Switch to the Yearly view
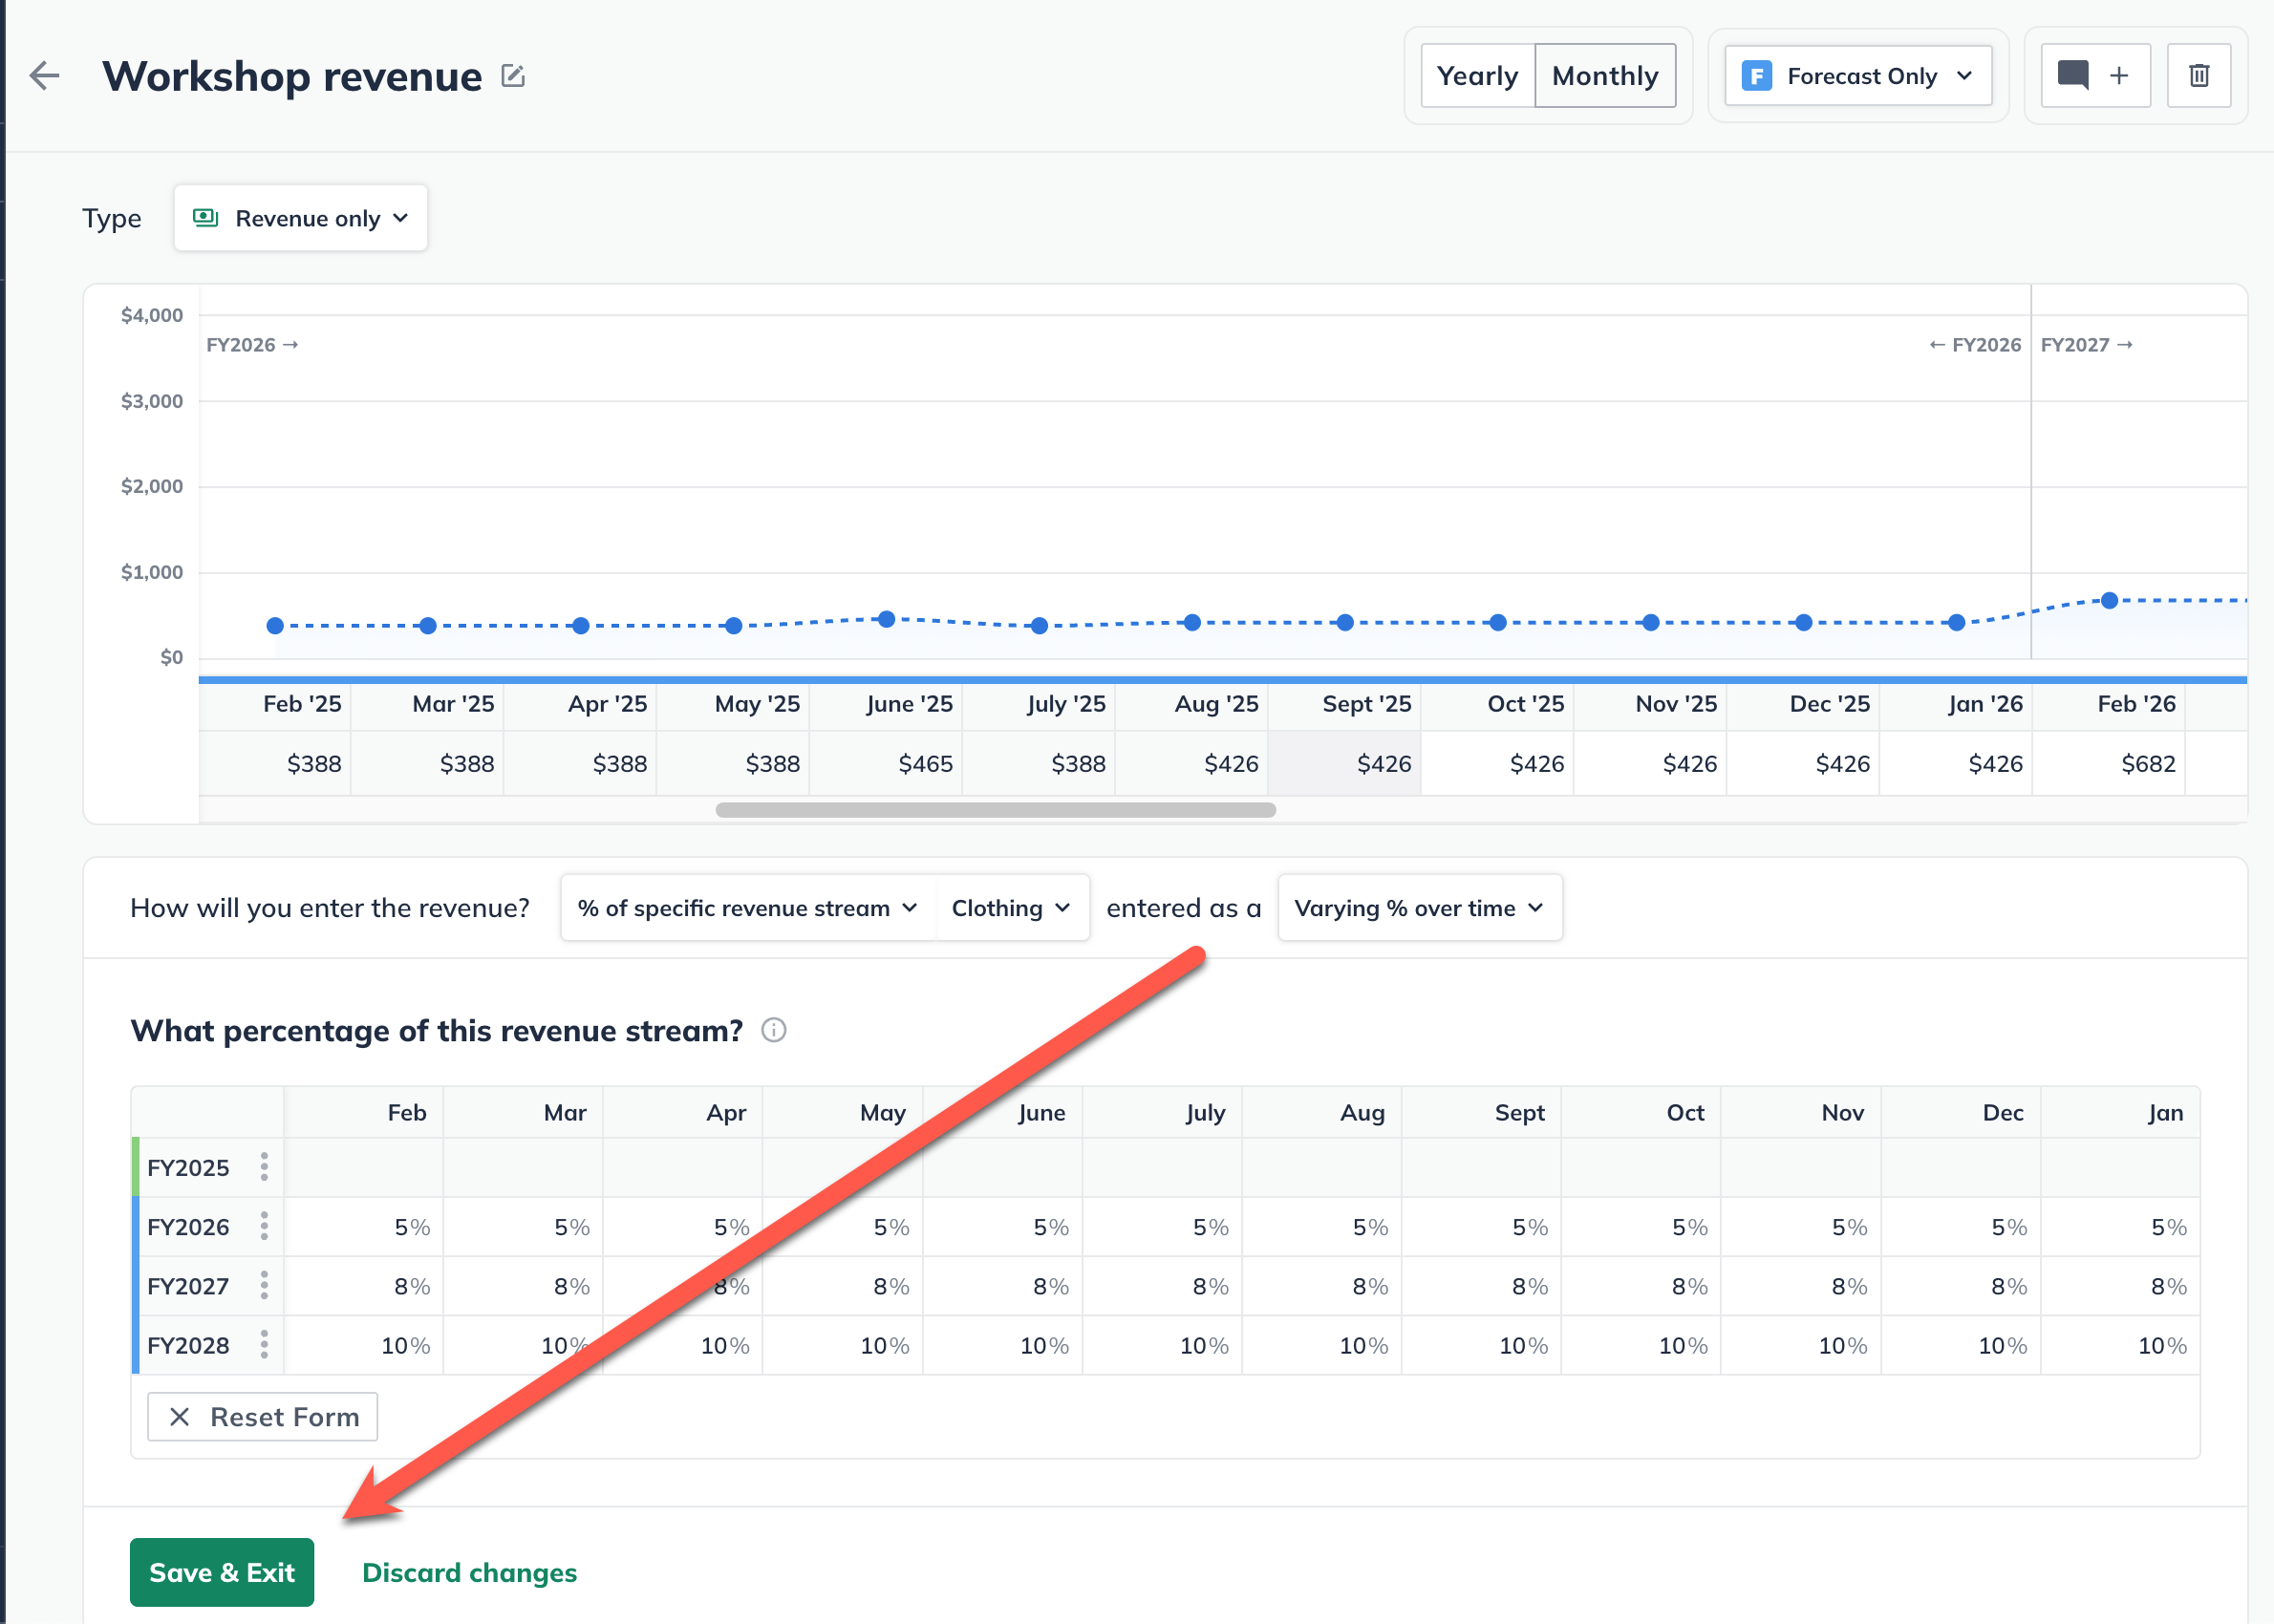Screen dimensions: 2274x1624 pos(1476,76)
